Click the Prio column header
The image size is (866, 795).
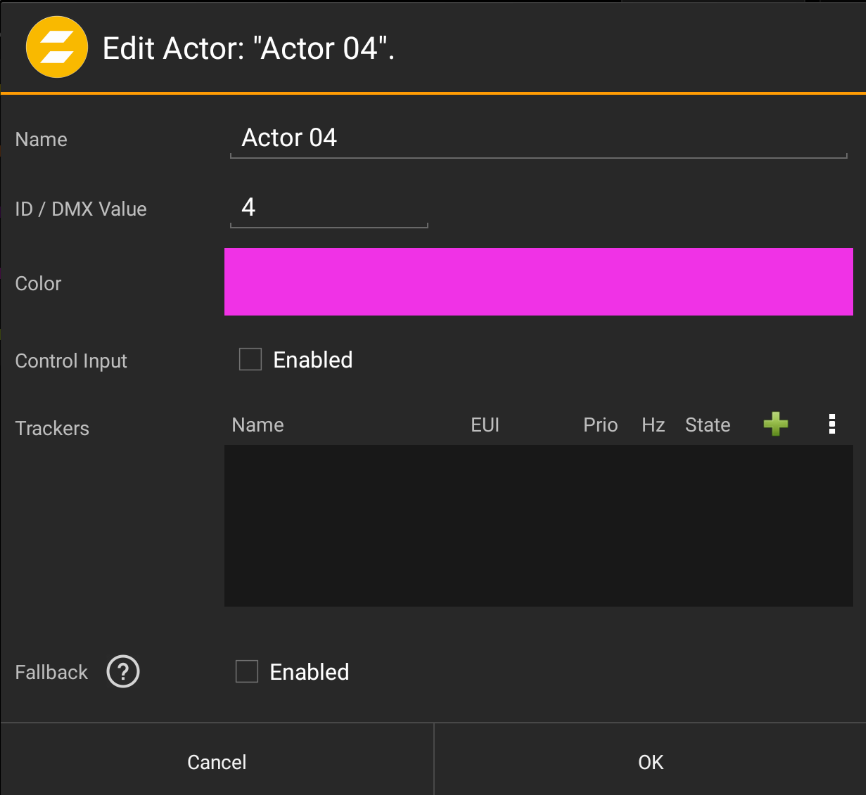[x=600, y=424]
